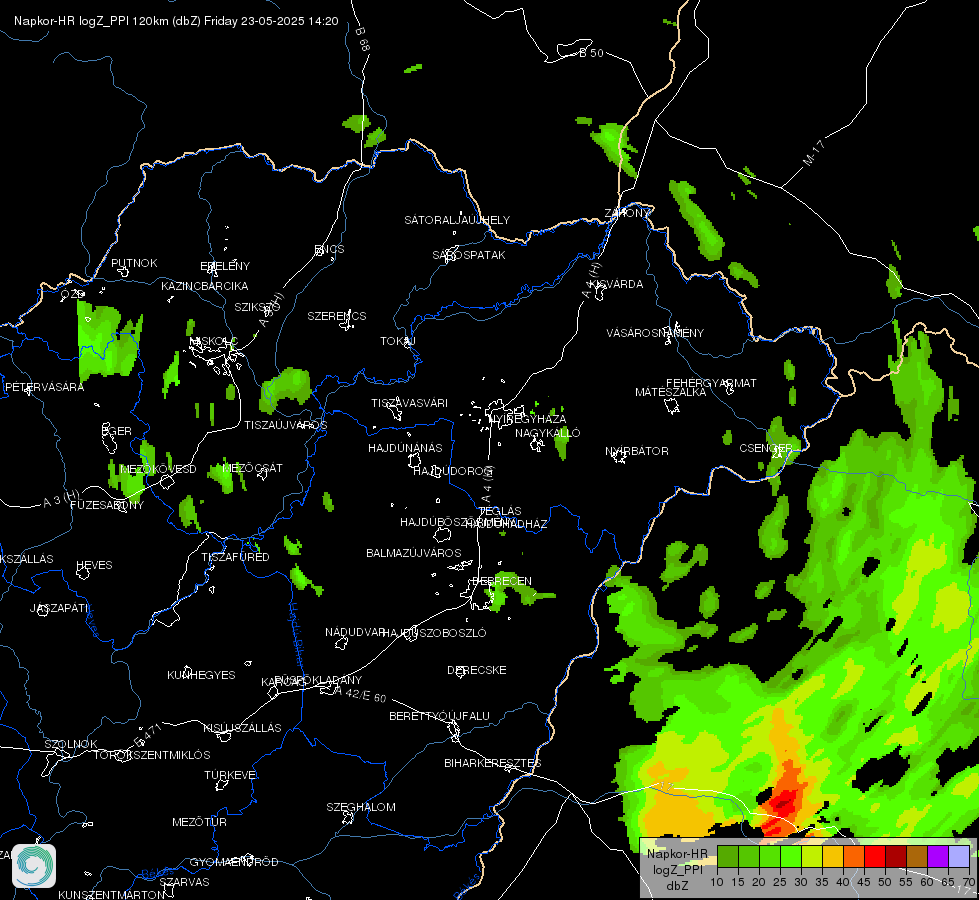
Task: Click the CSENGER city label
Action: (765, 448)
